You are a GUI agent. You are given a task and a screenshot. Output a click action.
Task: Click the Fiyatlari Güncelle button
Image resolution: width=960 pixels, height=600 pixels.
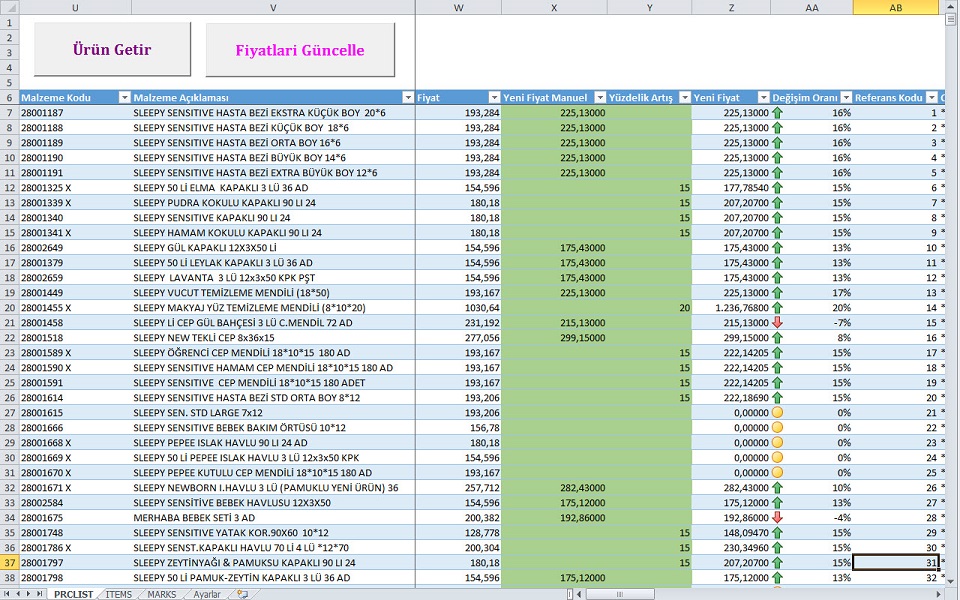pyautogui.click(x=300, y=50)
